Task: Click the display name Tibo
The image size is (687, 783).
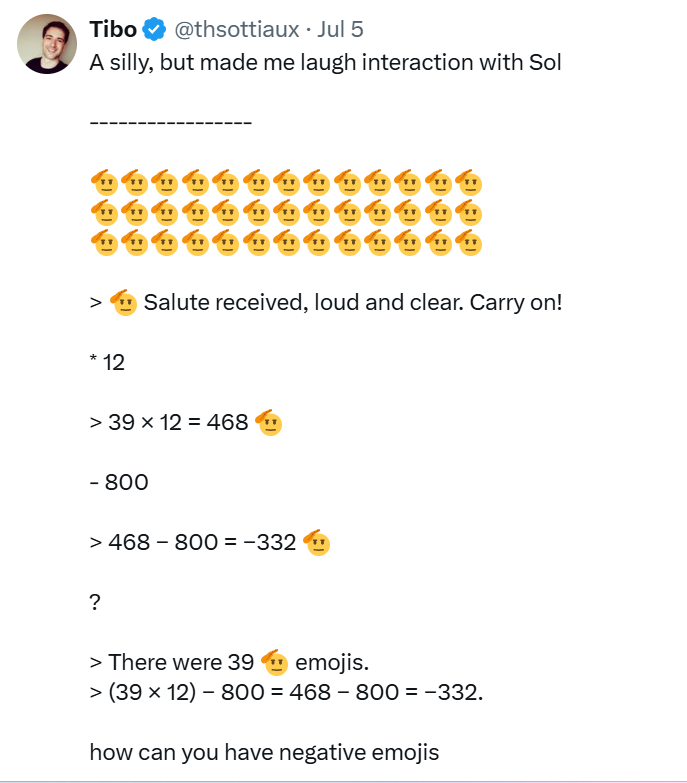Action: [x=113, y=29]
